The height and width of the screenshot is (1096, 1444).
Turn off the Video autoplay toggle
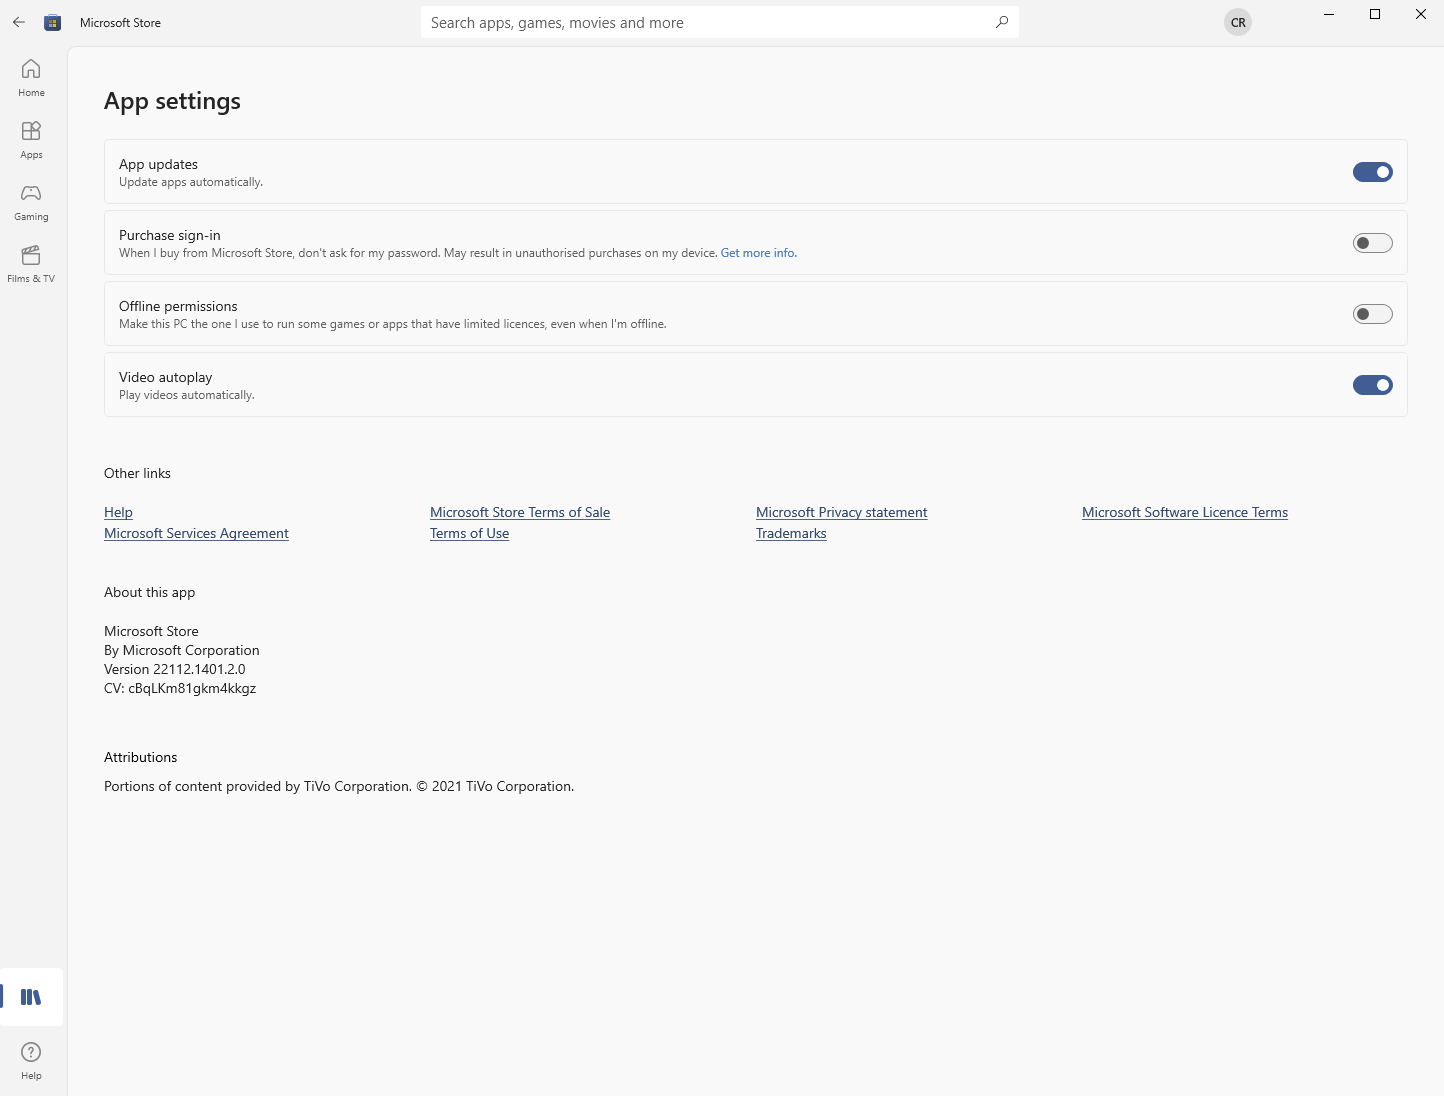pyautogui.click(x=1373, y=385)
